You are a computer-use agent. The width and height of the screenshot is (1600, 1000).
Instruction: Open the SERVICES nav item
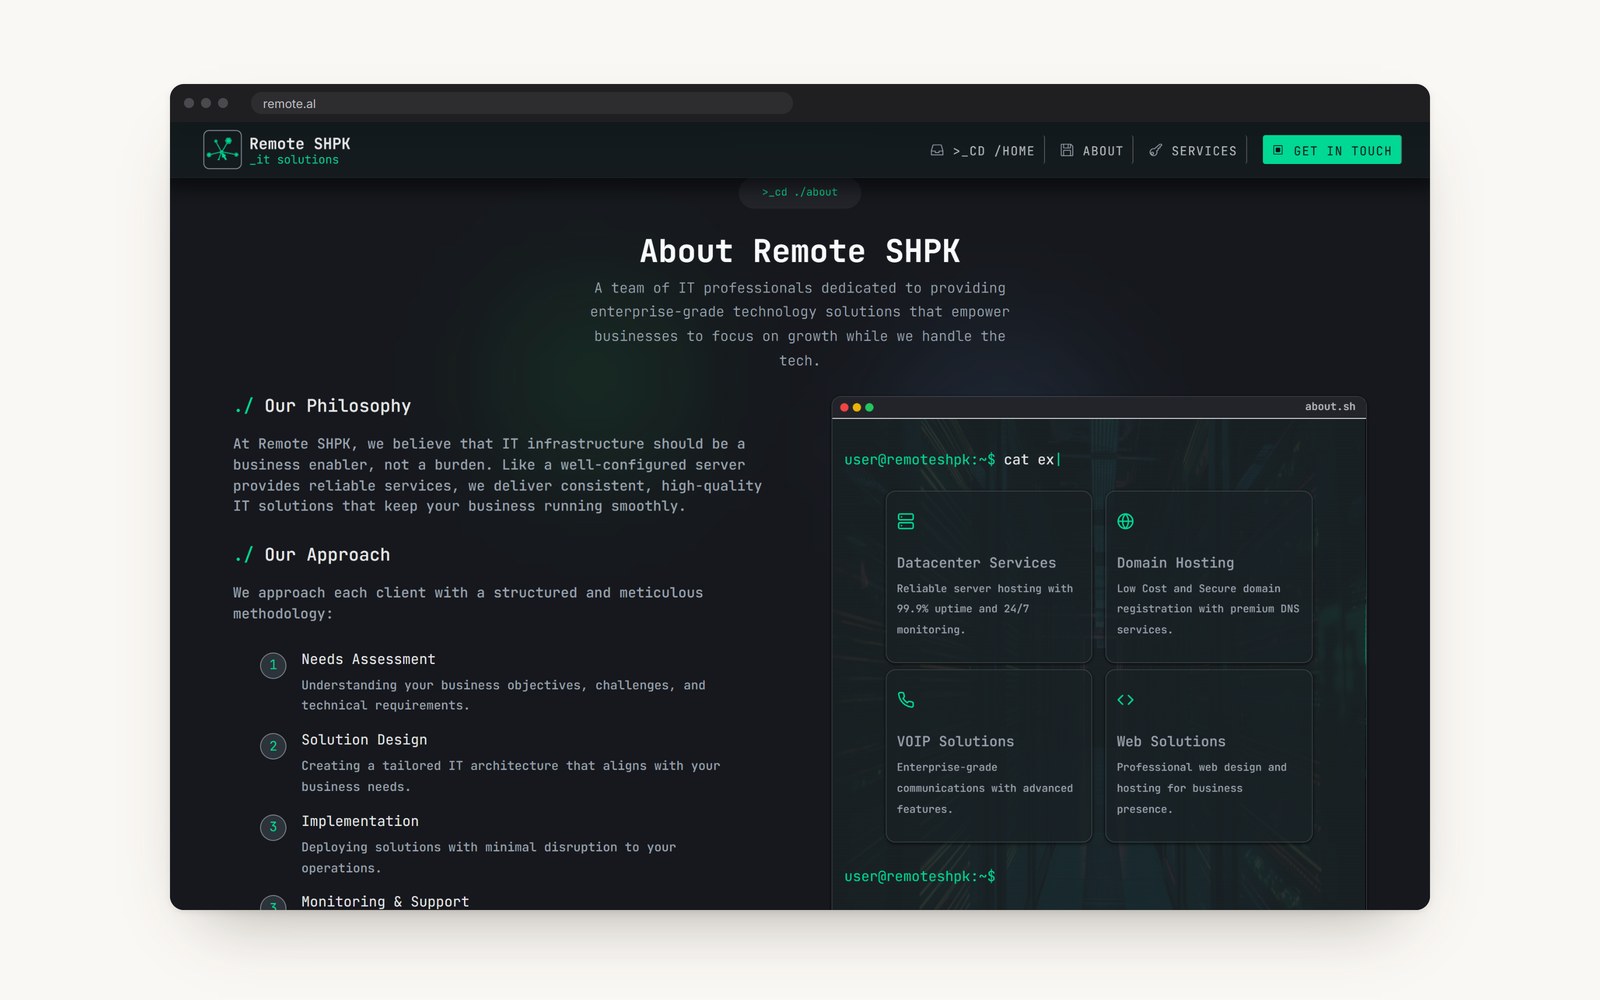[1193, 151]
